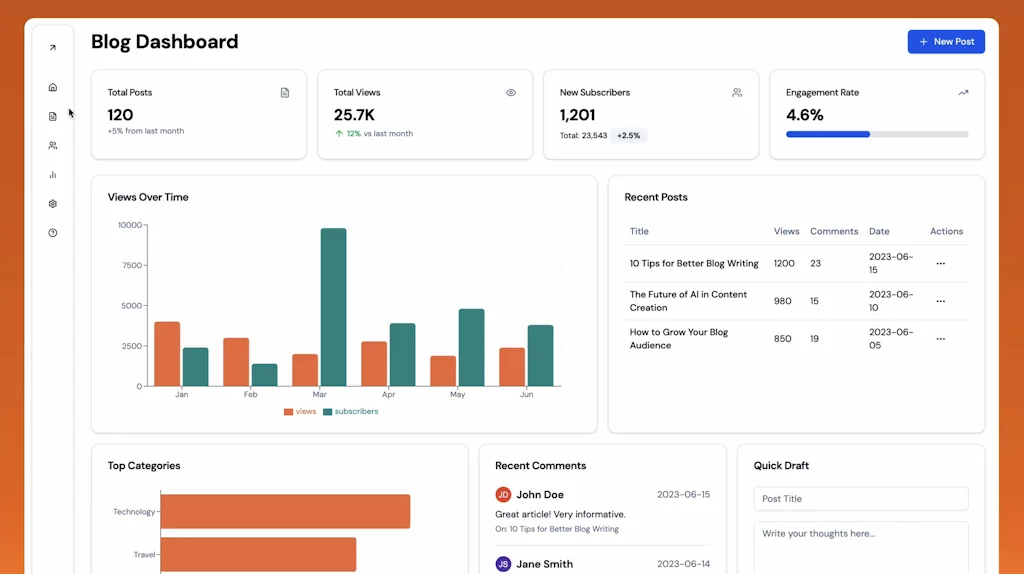This screenshot has width=1024, height=574.
Task: Open the analytics bar chart sidebar icon
Action: [x=53, y=174]
